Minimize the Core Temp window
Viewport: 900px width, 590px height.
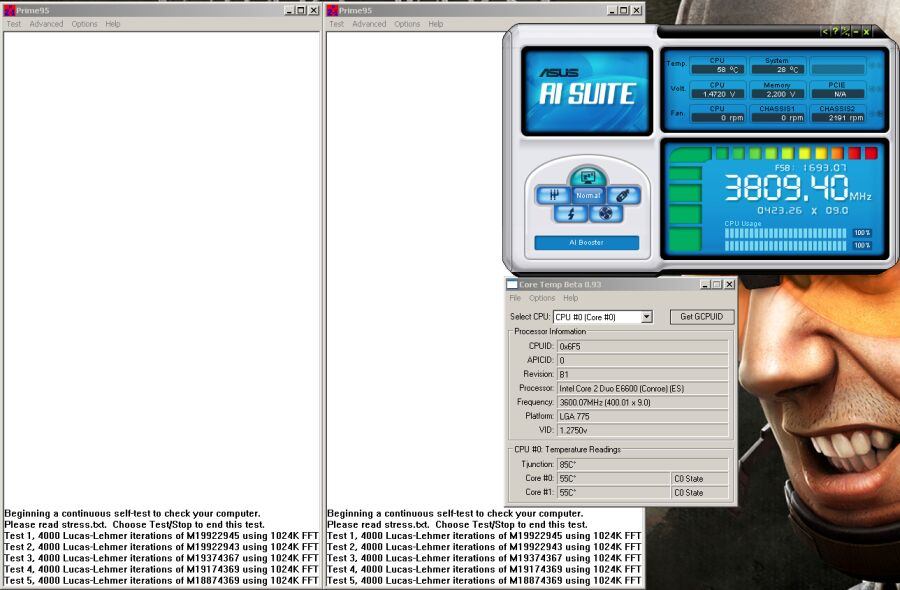pos(705,284)
